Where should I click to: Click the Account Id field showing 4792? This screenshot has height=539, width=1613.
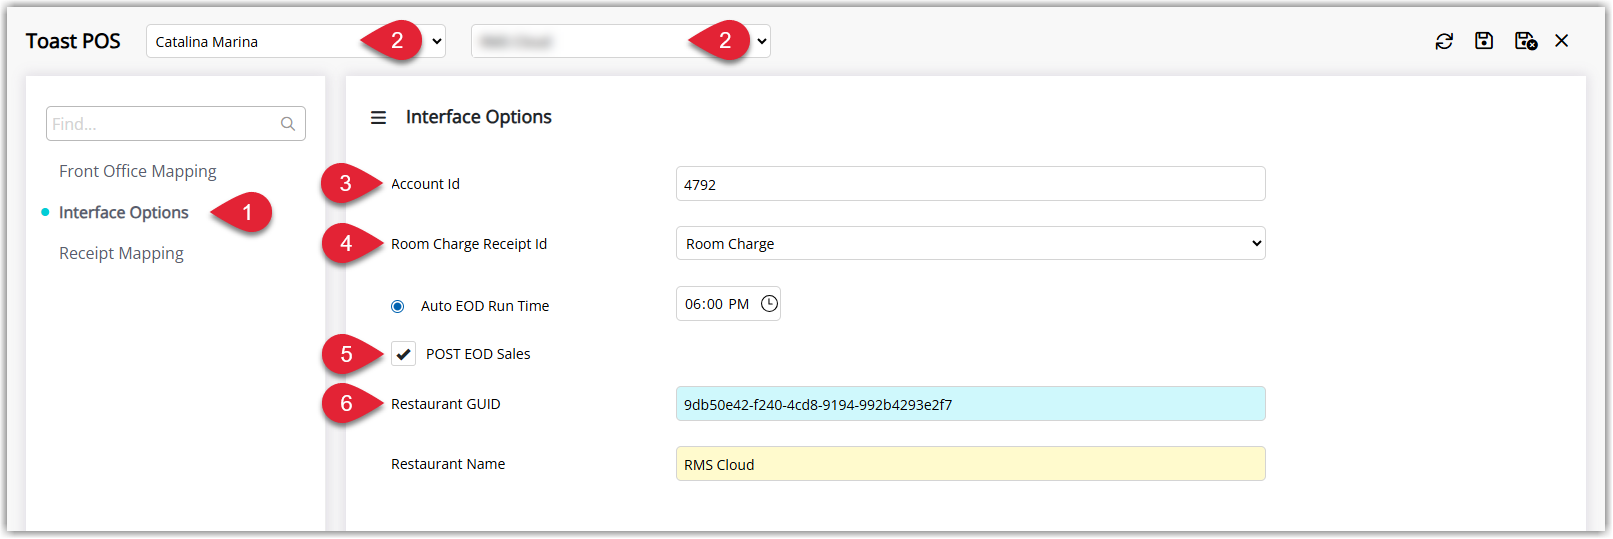pyautogui.click(x=971, y=184)
